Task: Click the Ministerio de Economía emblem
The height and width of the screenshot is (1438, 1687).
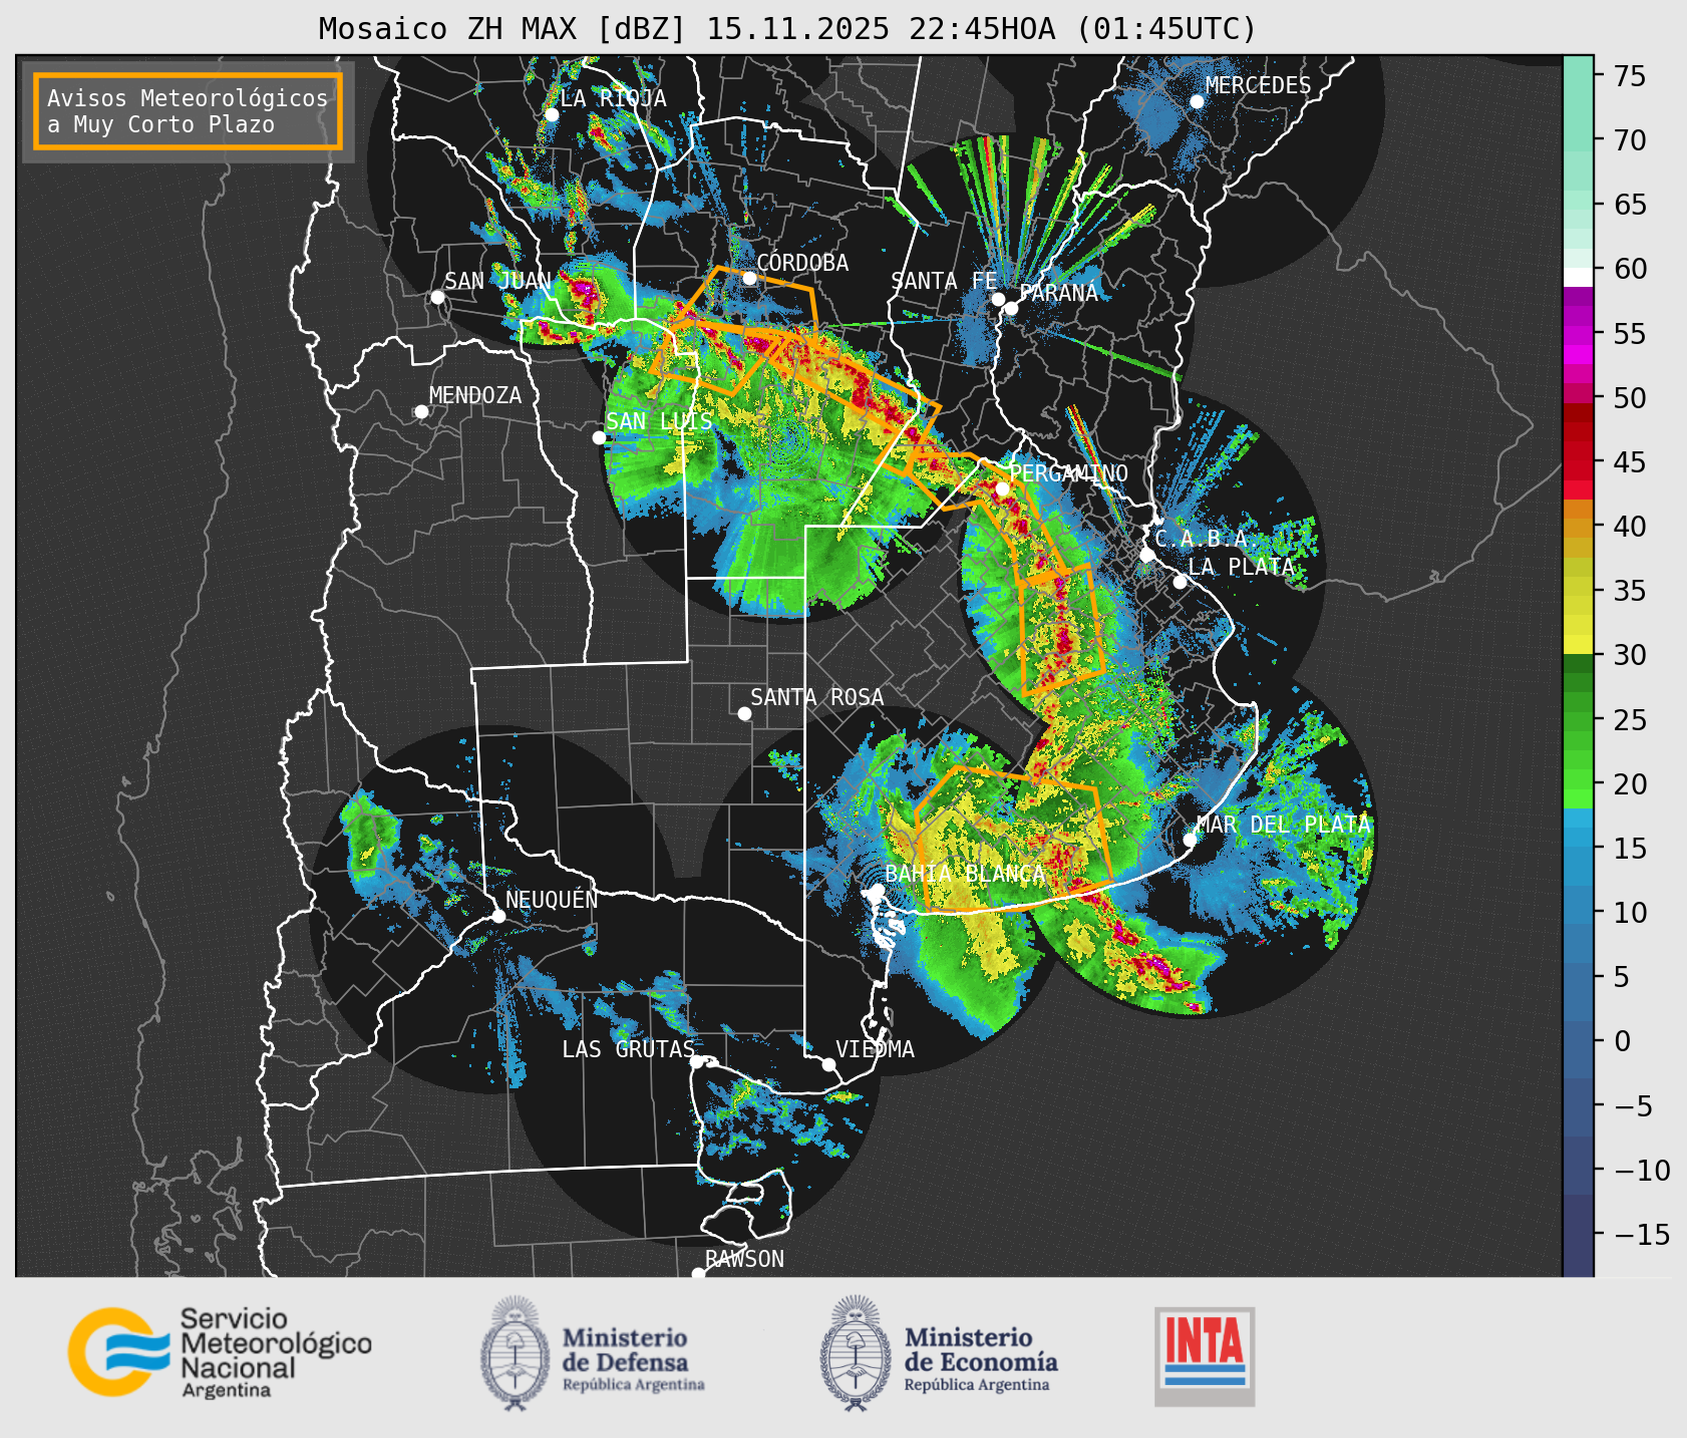Action: point(854,1353)
